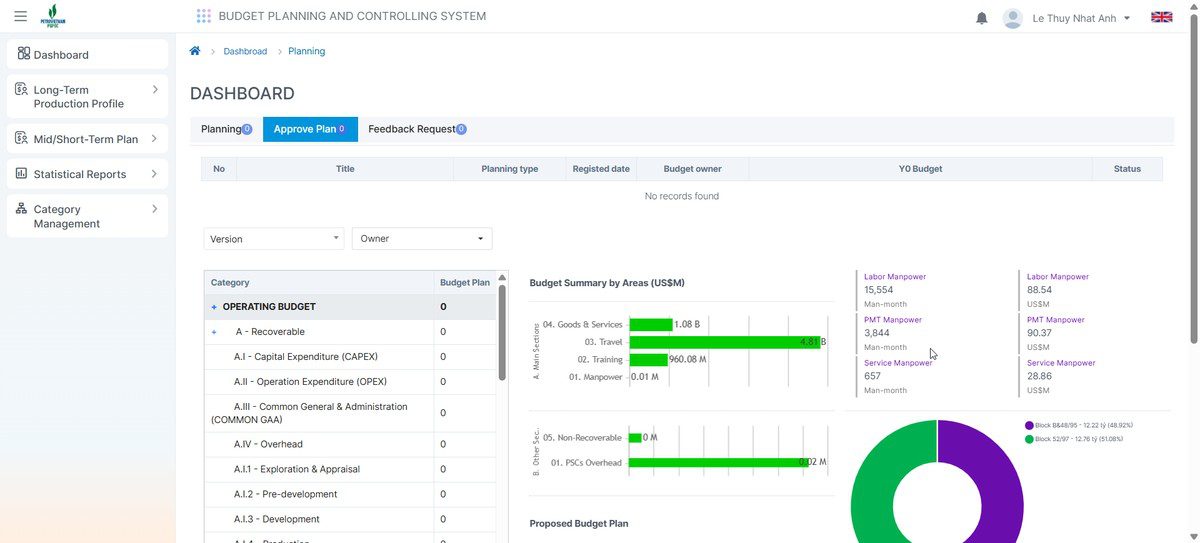Click PMT Manpower 90.37 US$M value
Image resolution: width=1200 pixels, height=543 pixels.
(x=1039, y=333)
